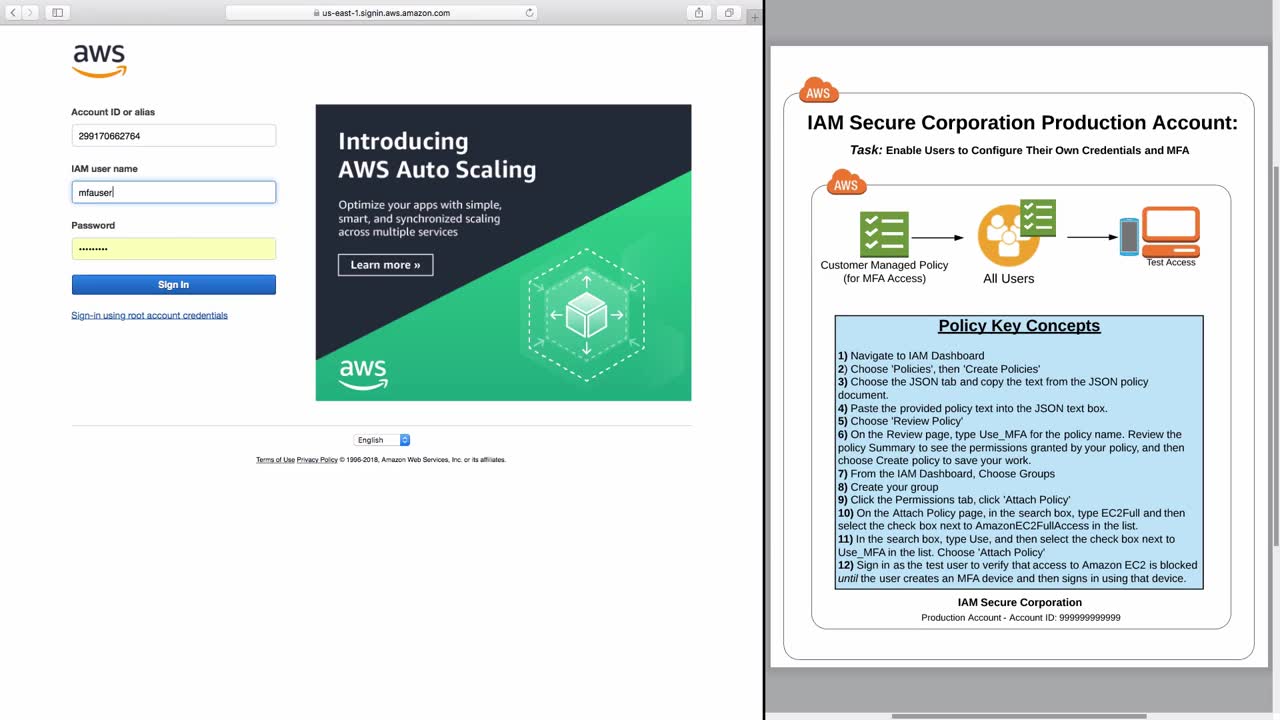Open the Privacy Policy link
The image size is (1280, 720).
point(317,460)
